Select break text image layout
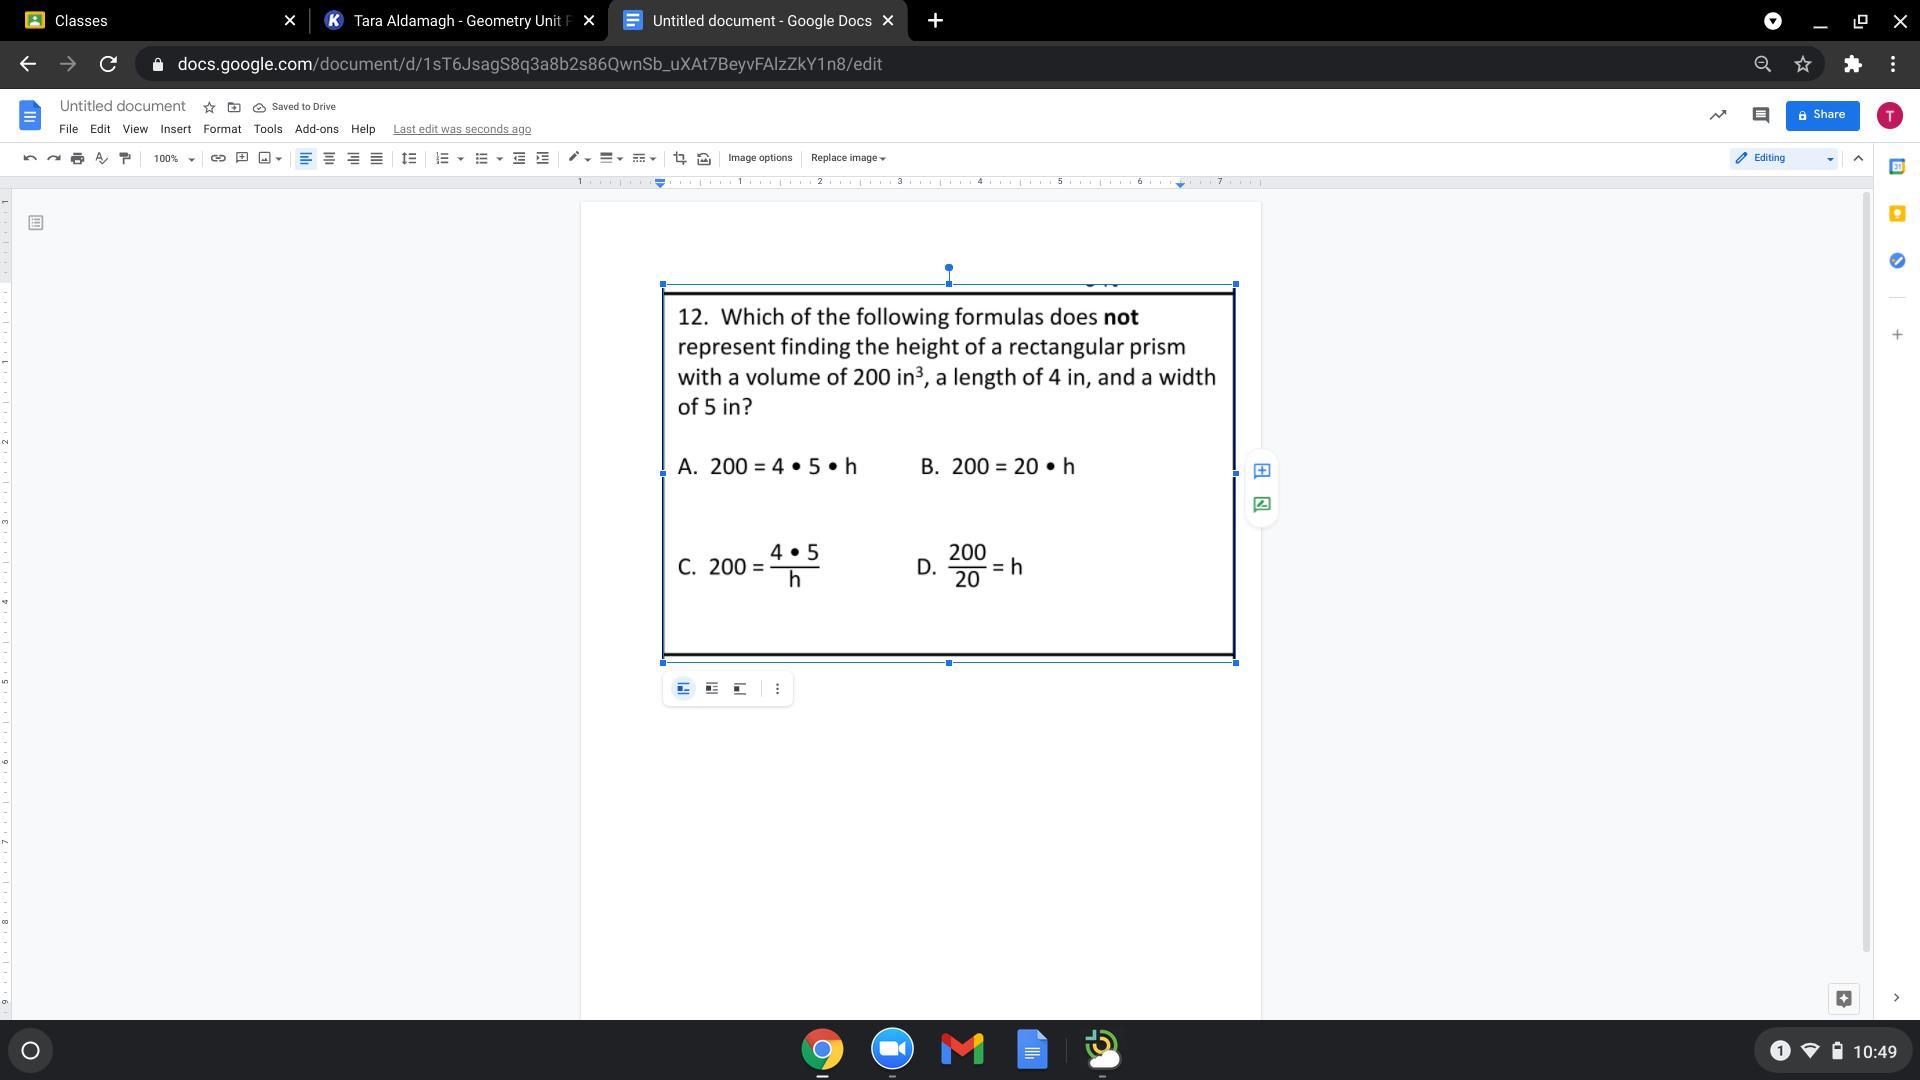The image size is (1920, 1080). [740, 689]
